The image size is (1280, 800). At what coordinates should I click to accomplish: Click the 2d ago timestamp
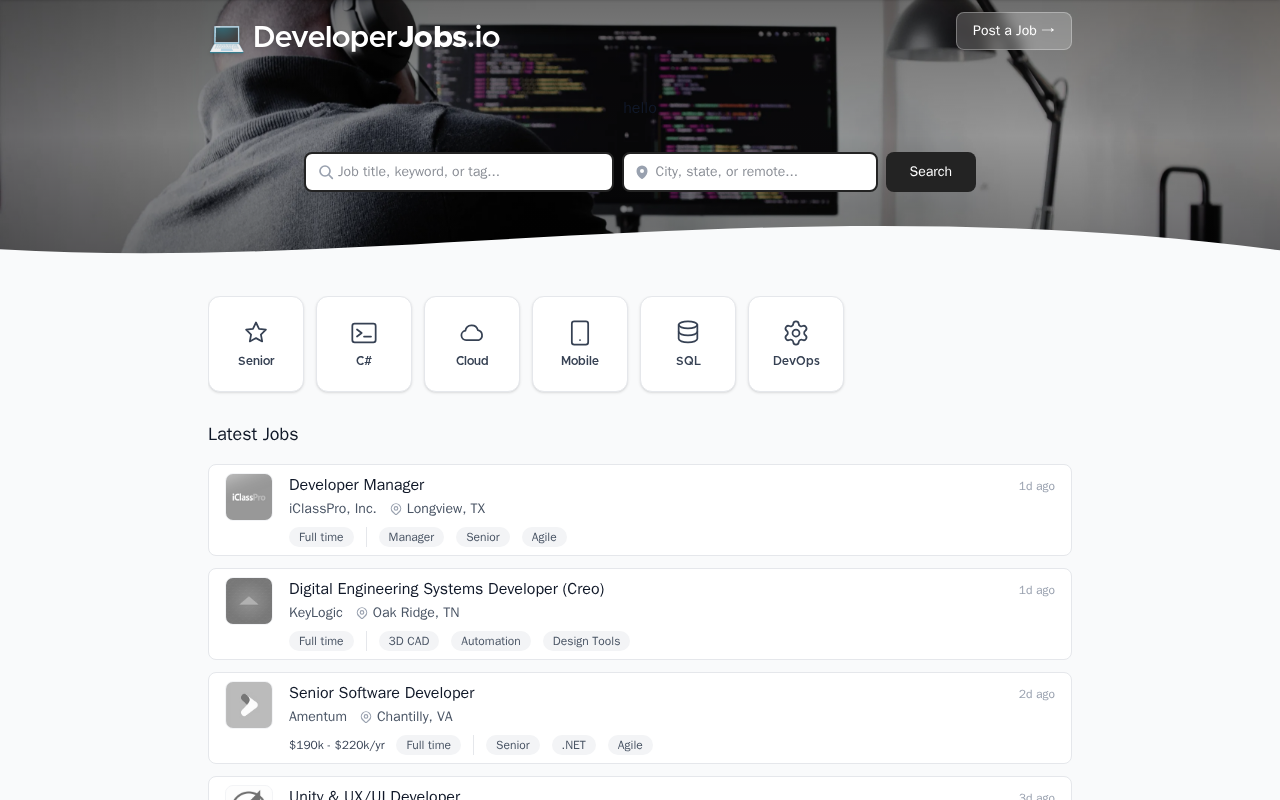point(1037,694)
